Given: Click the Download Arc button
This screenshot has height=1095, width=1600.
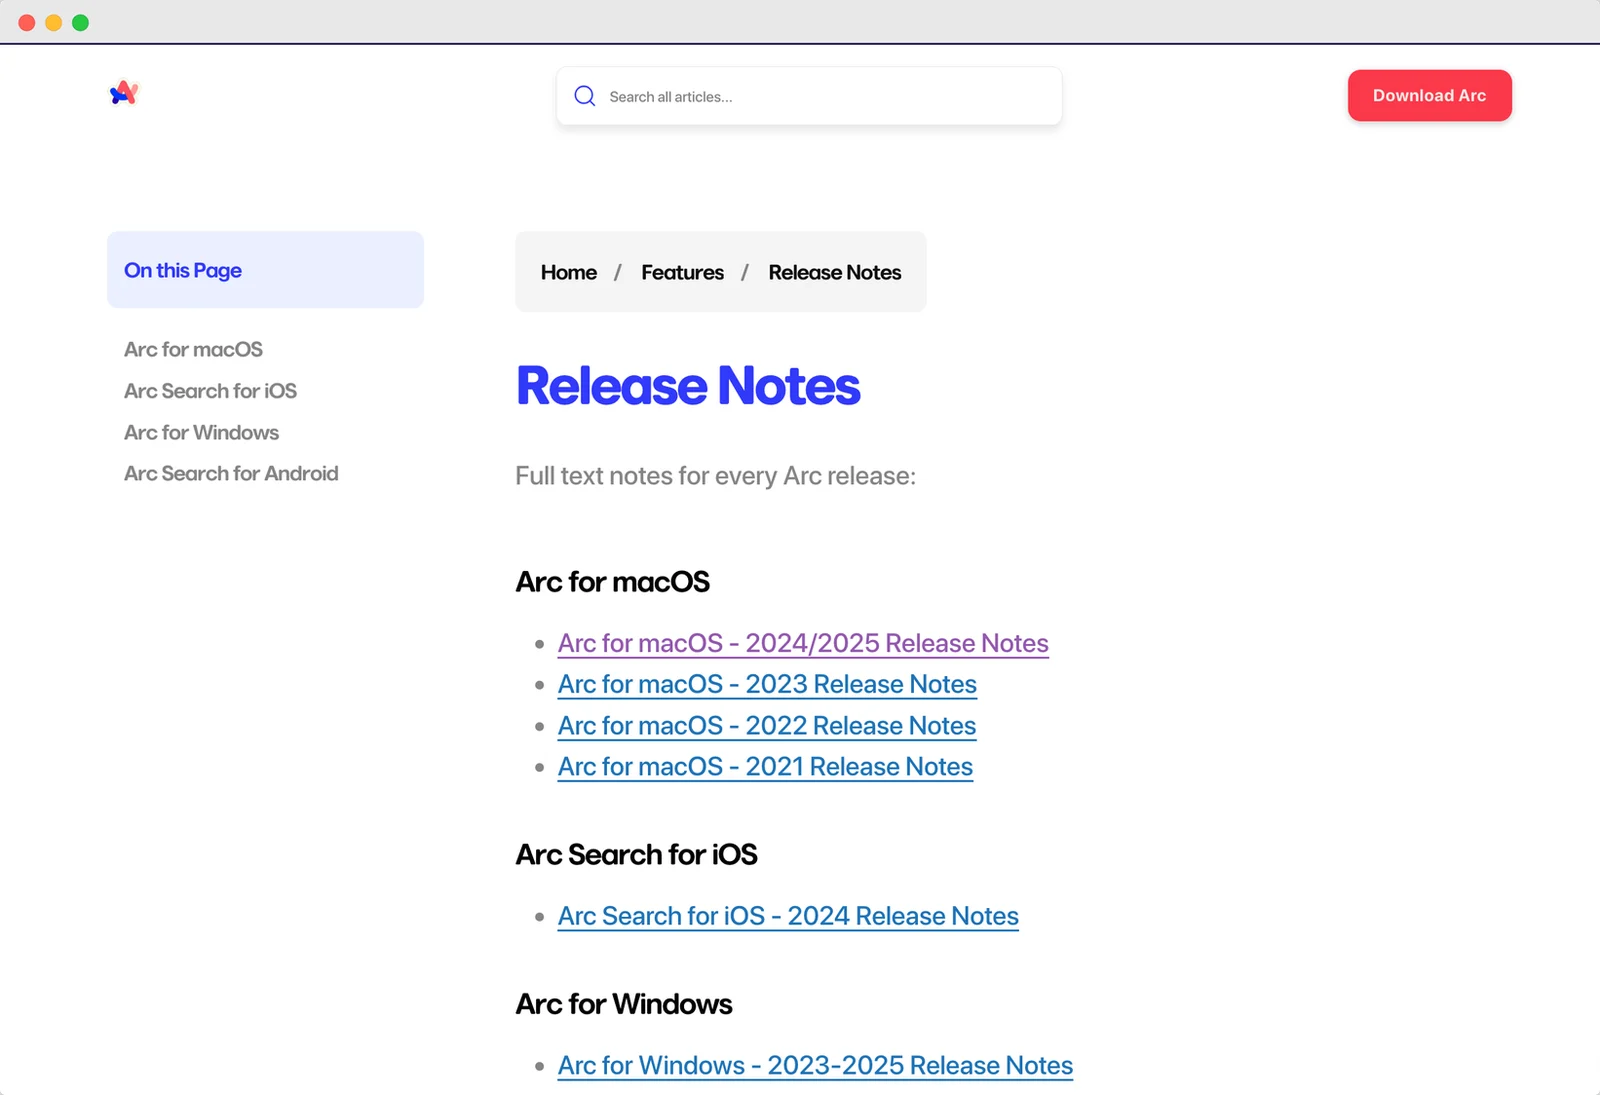Looking at the screenshot, I should tap(1429, 95).
